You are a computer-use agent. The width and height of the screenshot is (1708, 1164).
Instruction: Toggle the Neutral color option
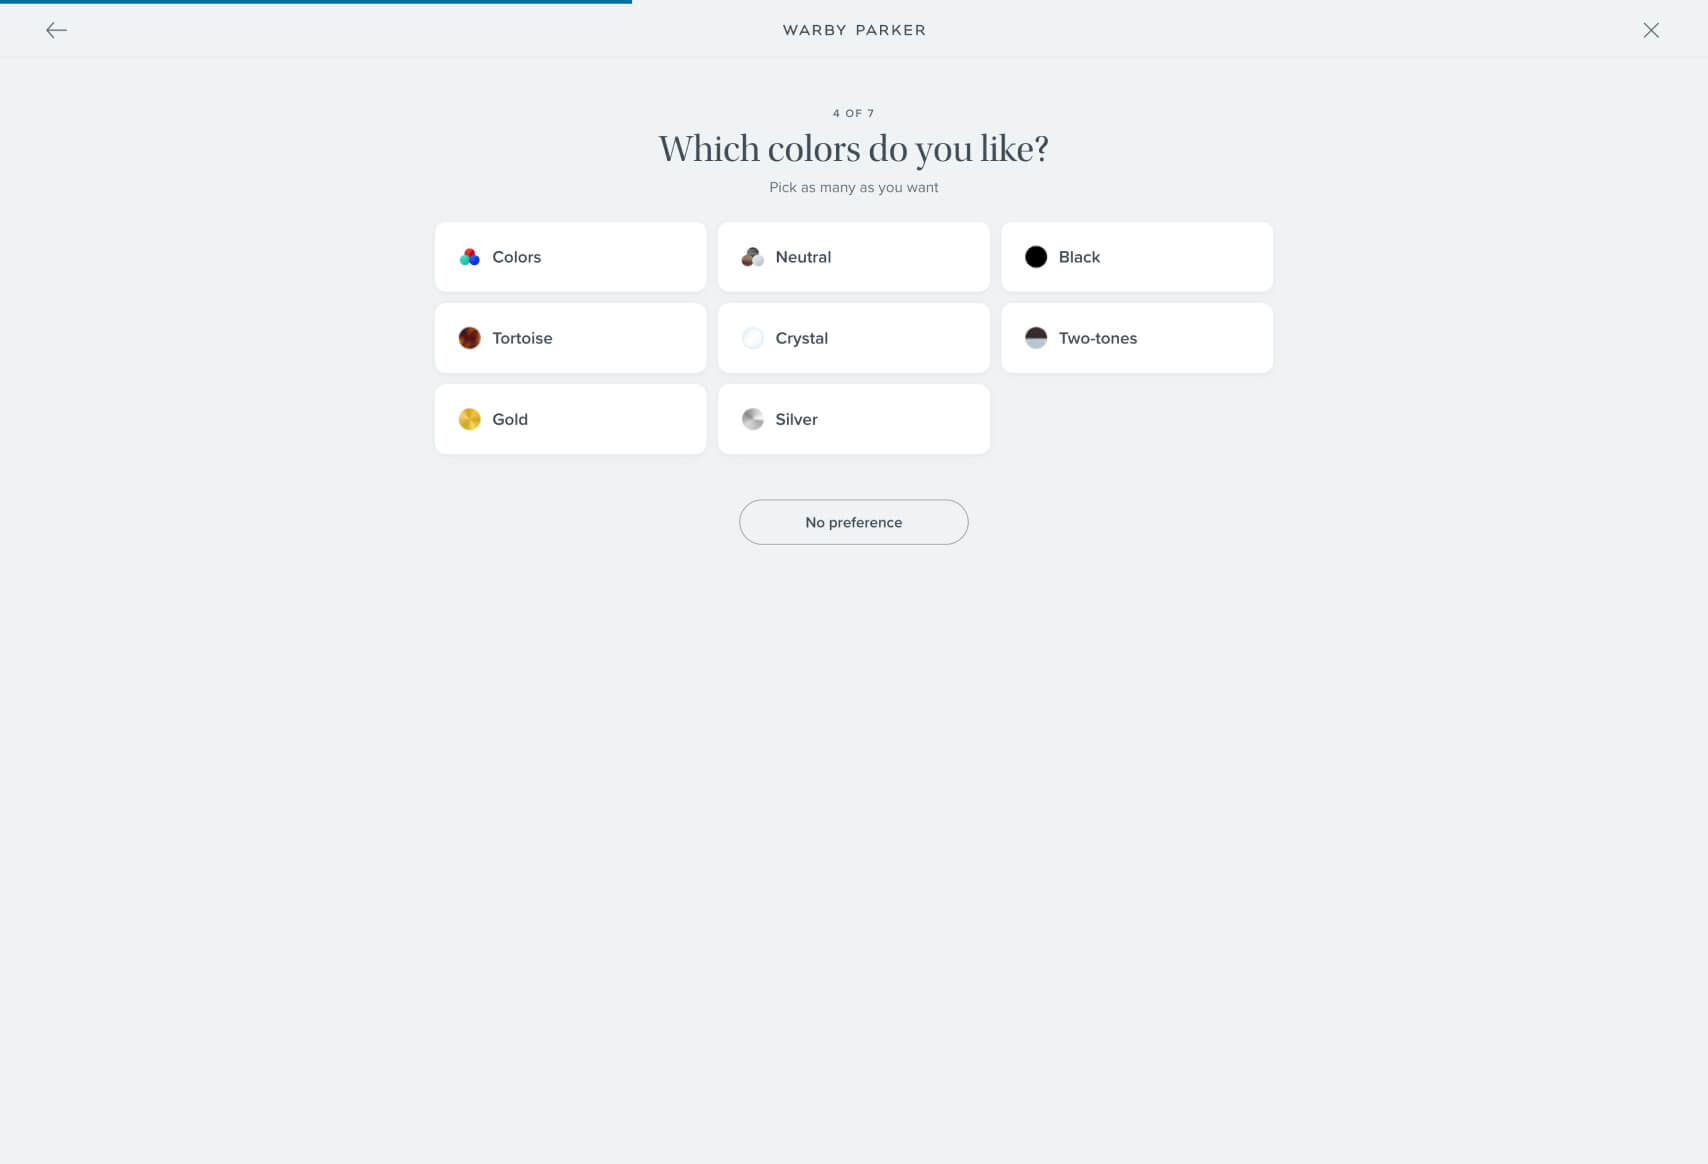[x=854, y=257]
